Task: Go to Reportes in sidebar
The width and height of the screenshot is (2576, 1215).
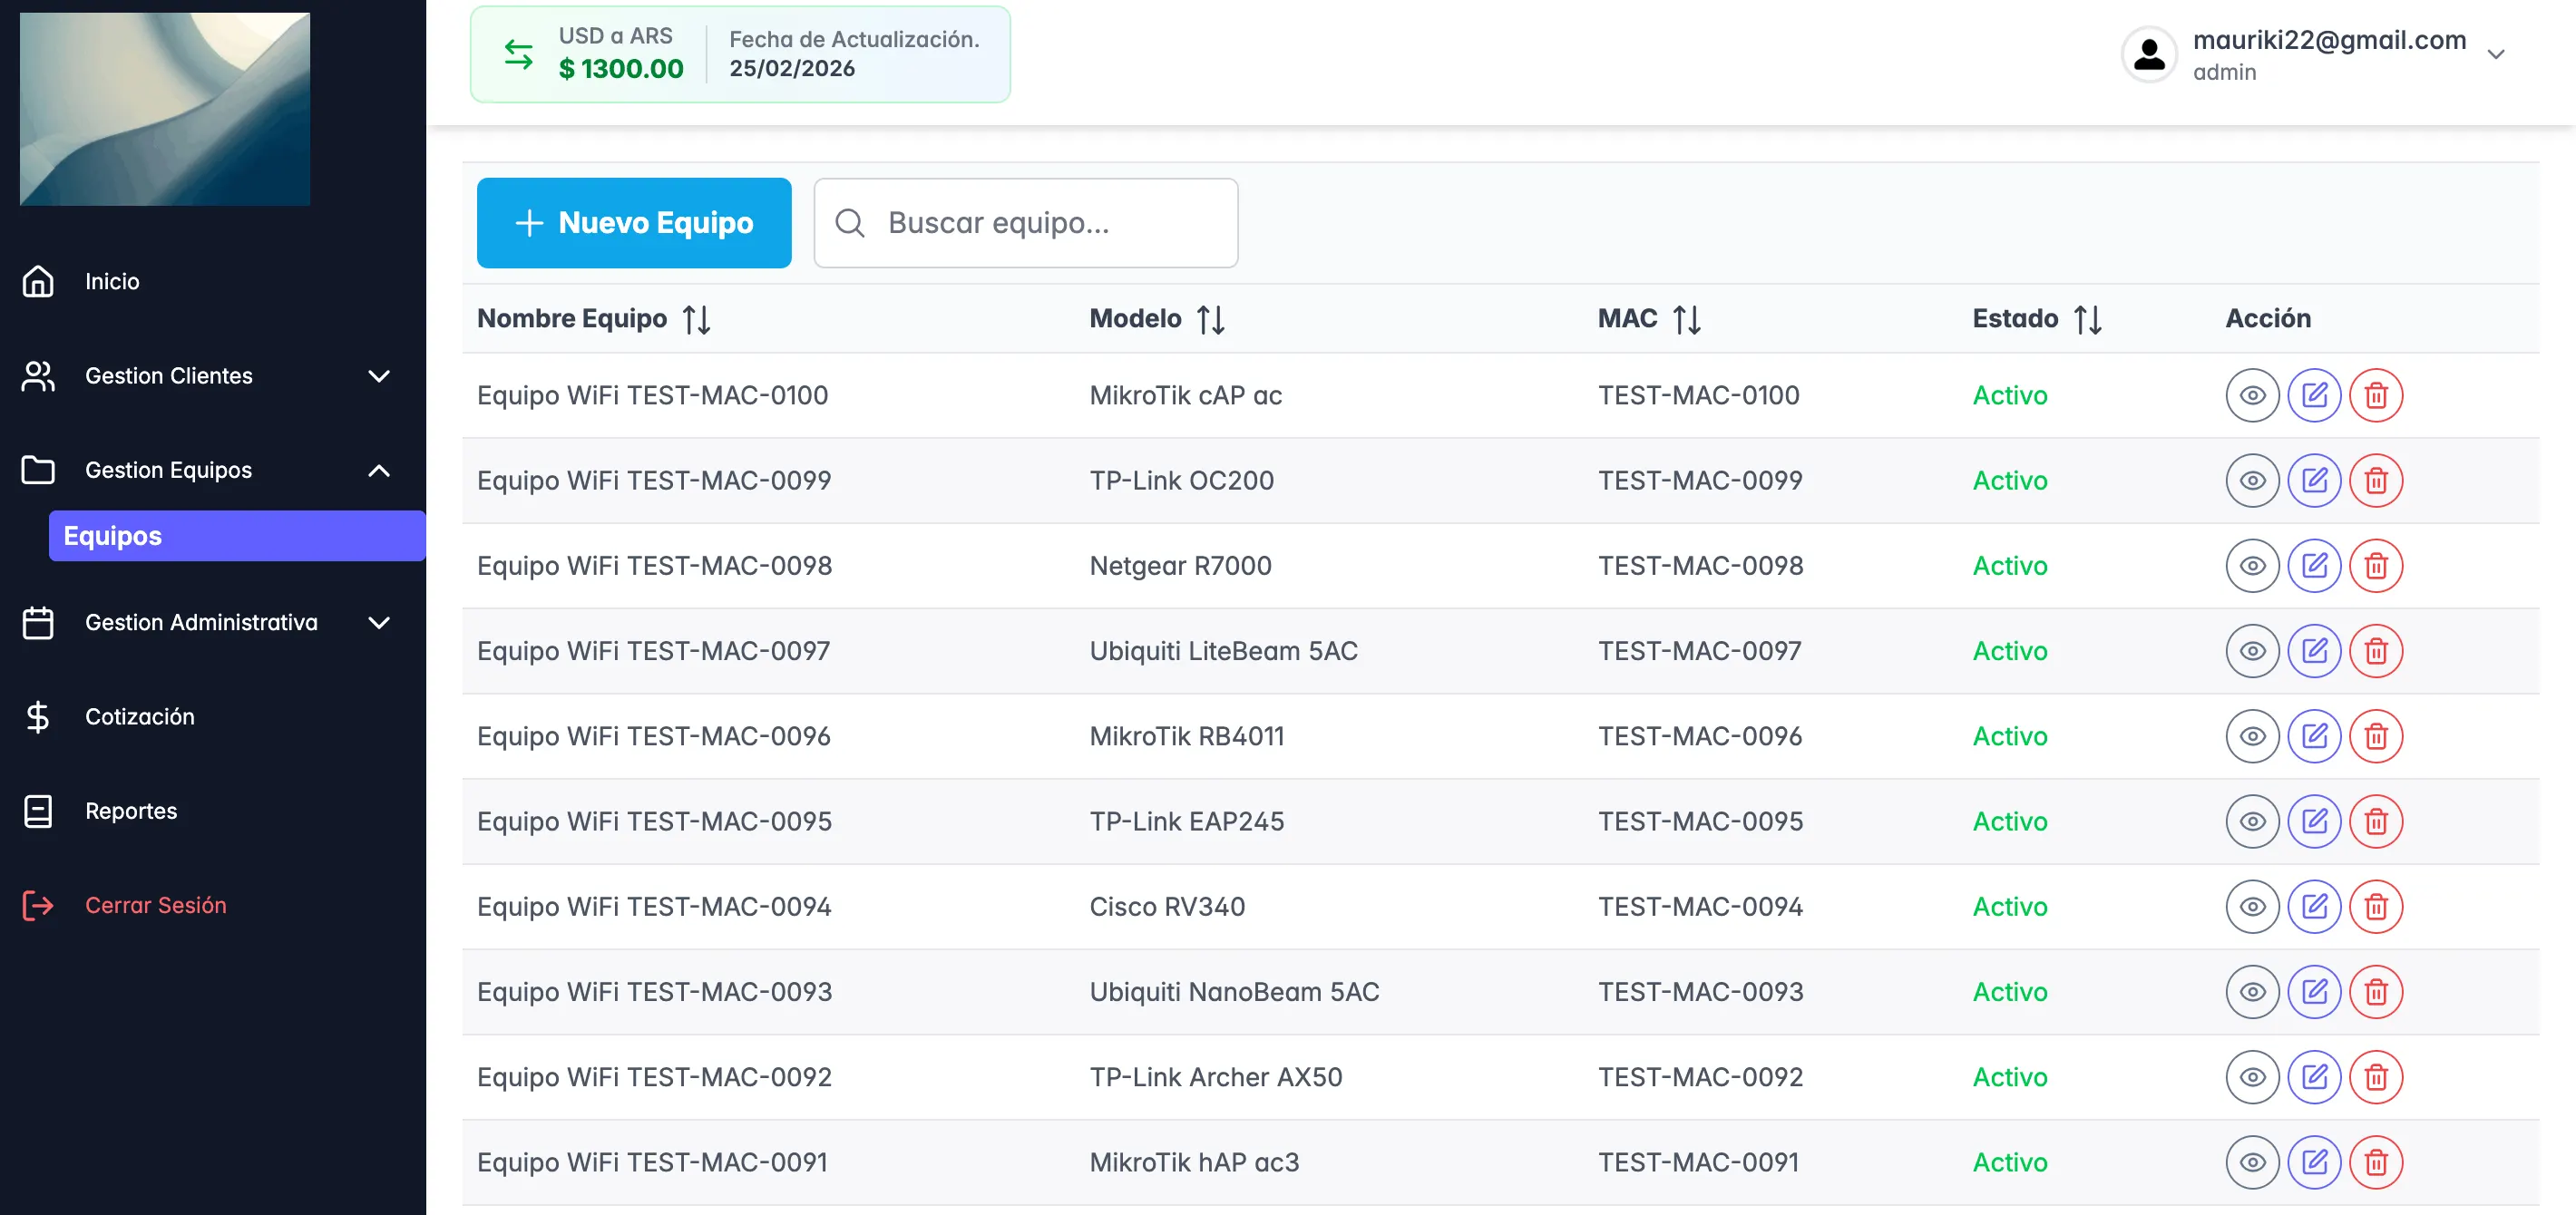Action: (x=130, y=811)
